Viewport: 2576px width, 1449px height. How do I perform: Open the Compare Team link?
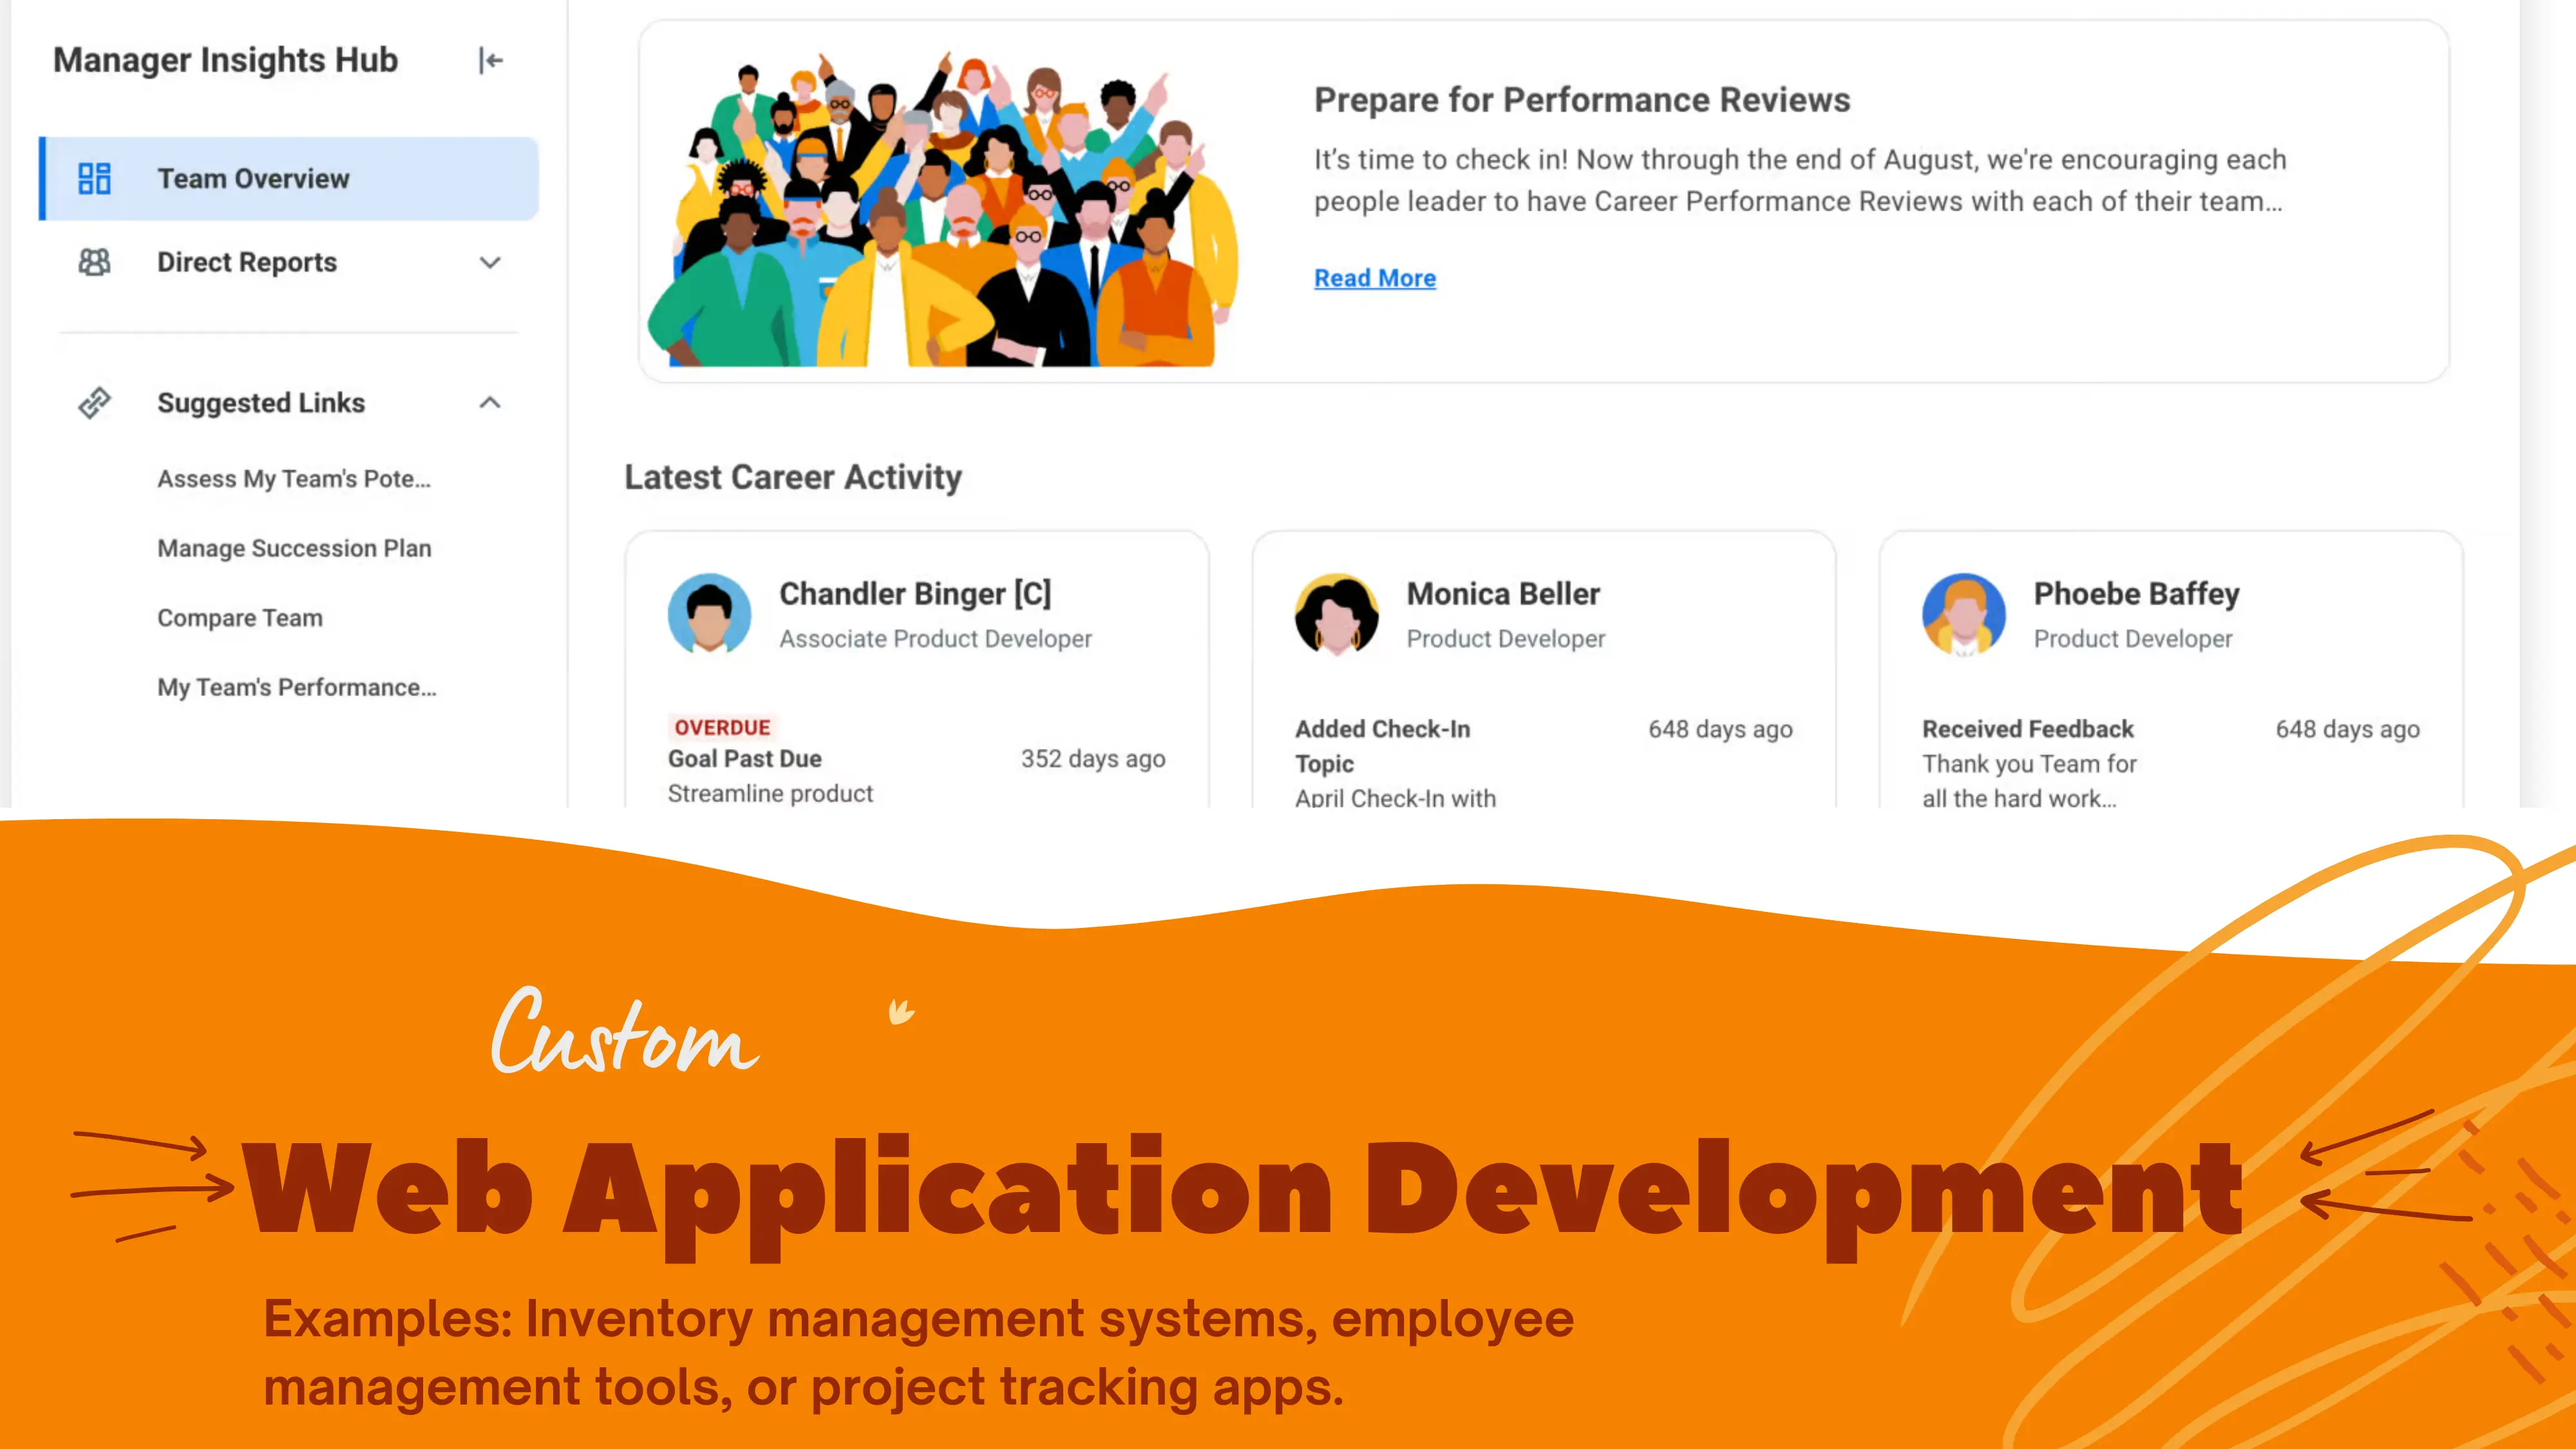coord(240,618)
